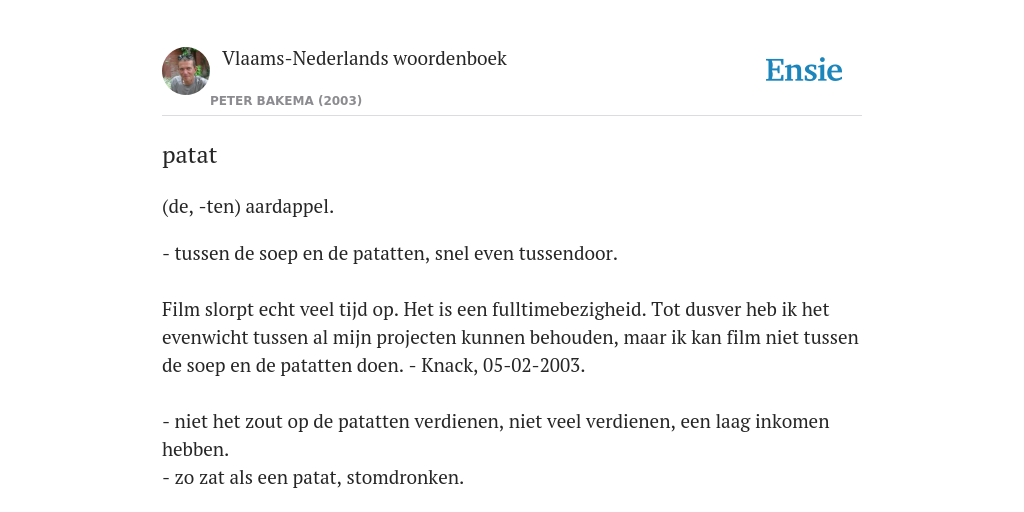Click the word 'aardappel' in the definition

[x=287, y=207]
